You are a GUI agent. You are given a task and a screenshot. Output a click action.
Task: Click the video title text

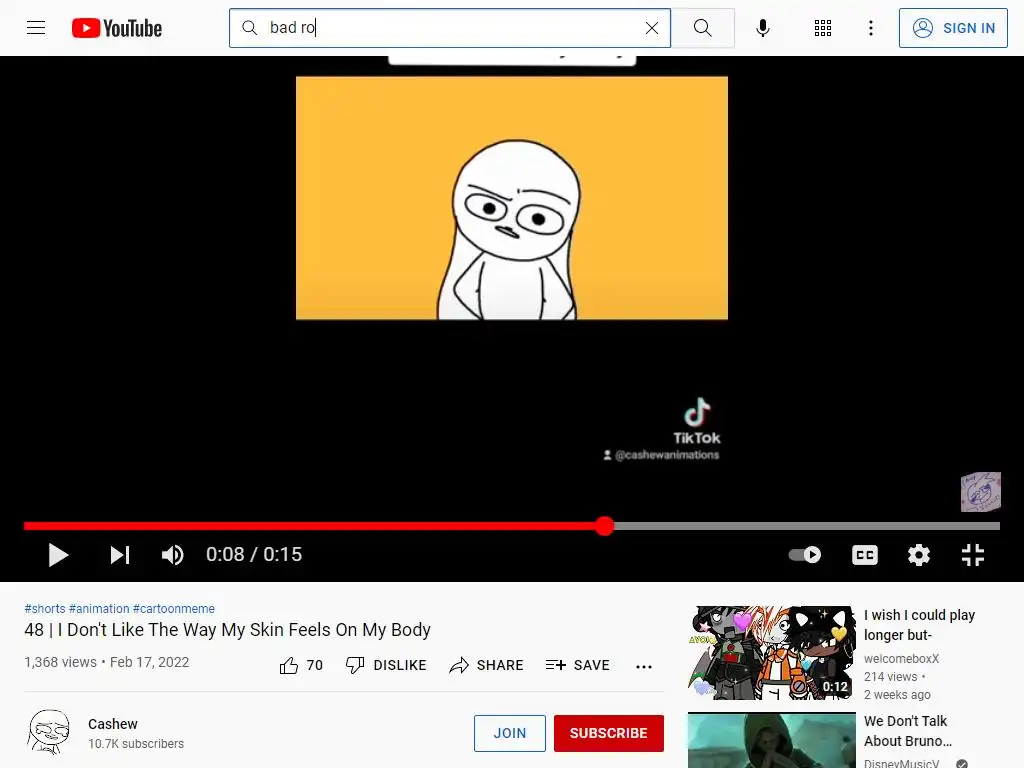tap(227, 630)
